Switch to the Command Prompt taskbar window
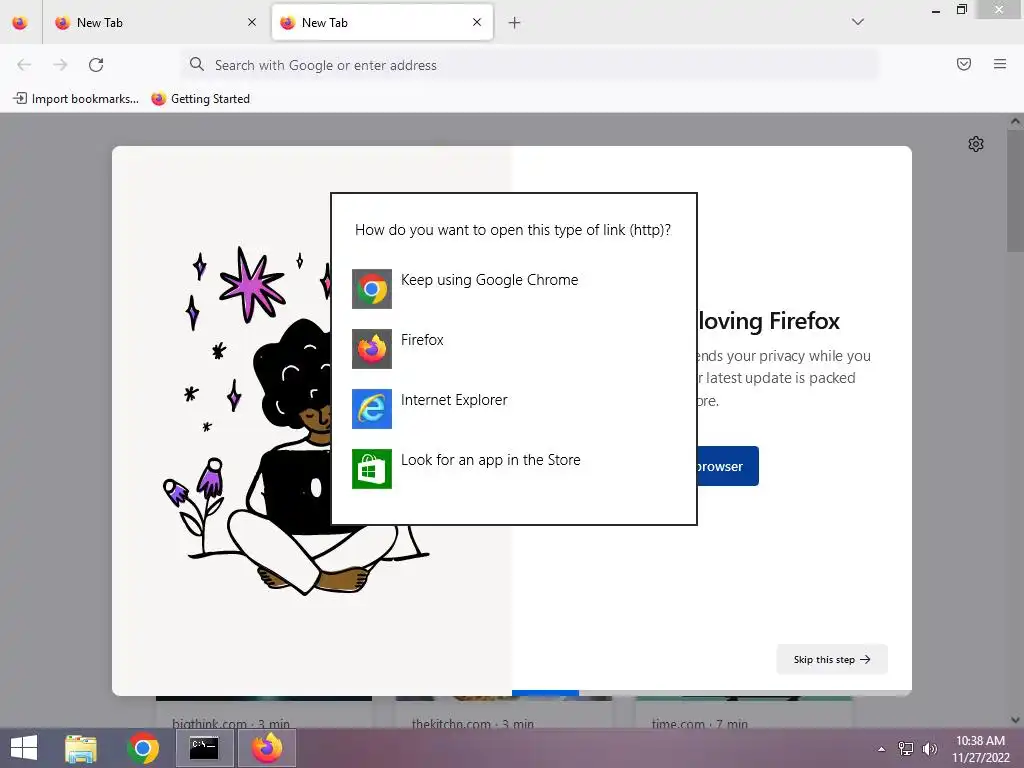 tap(204, 748)
